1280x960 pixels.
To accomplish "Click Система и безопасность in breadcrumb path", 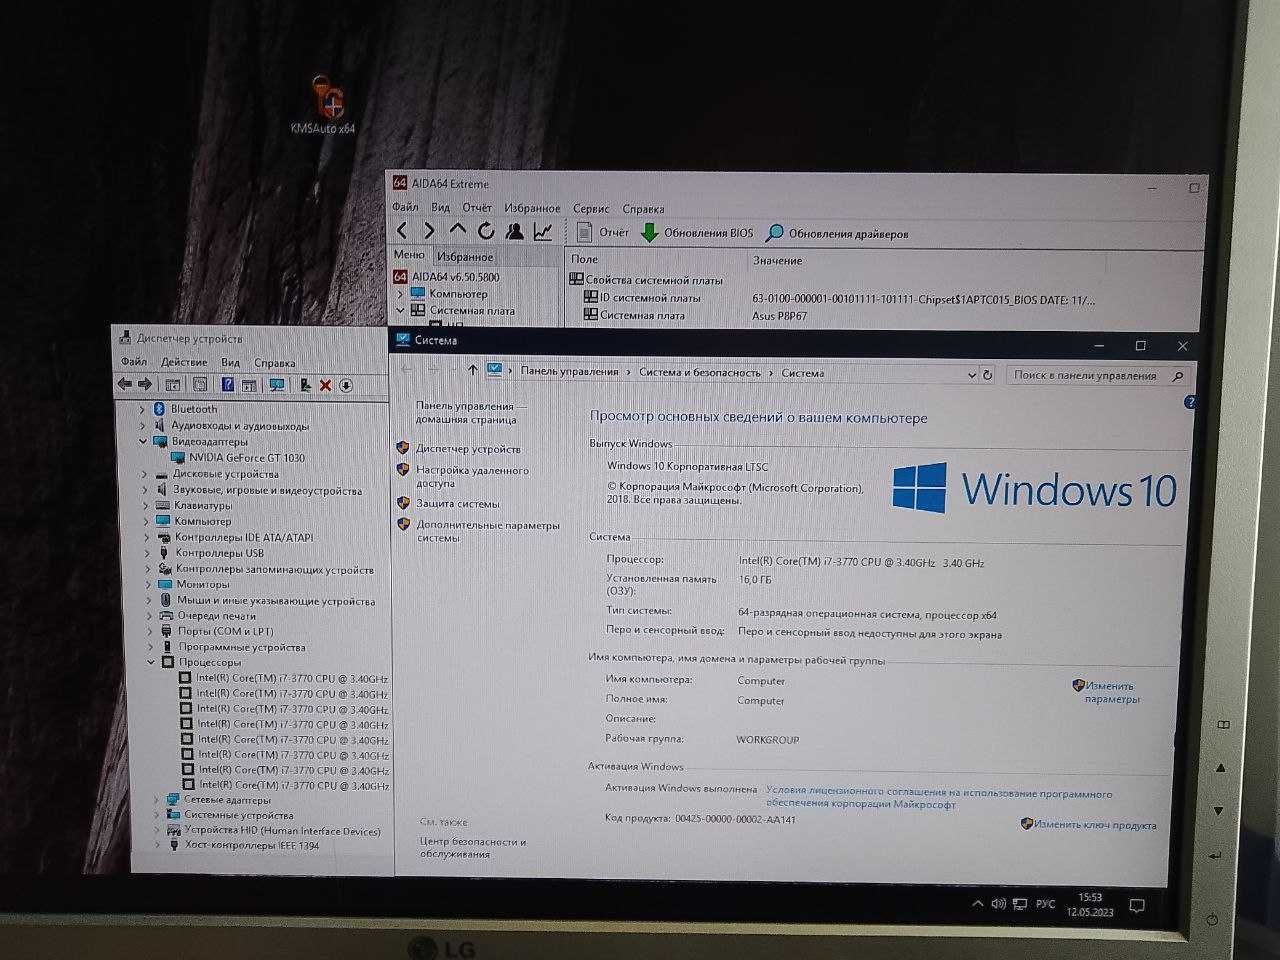I will [699, 372].
